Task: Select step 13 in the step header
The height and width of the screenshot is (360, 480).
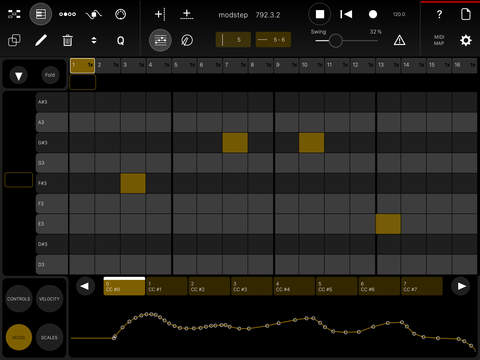Action: tap(389, 65)
